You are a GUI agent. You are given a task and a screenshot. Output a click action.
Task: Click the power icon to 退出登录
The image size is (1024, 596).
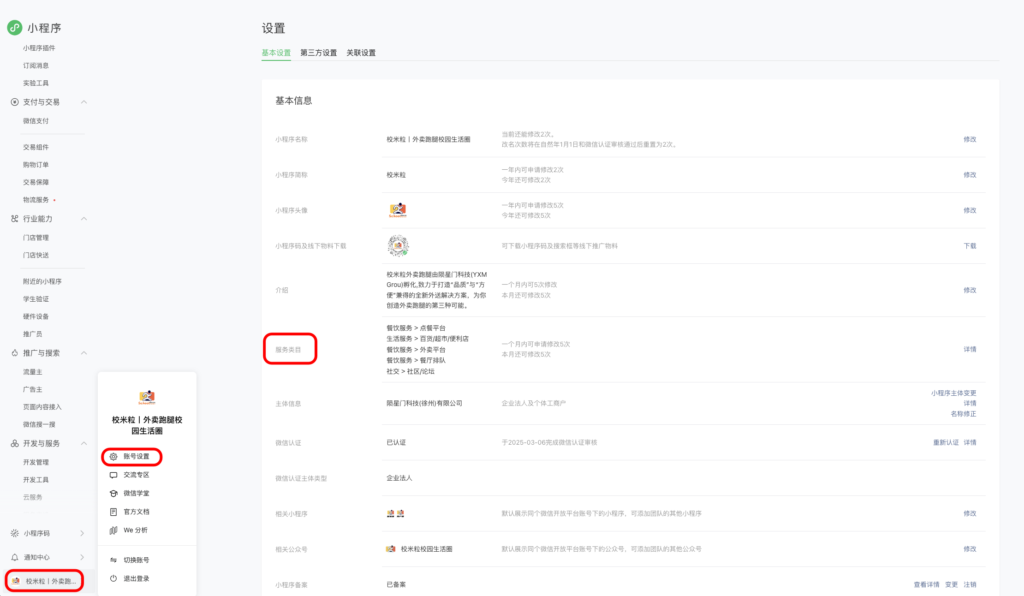coord(113,577)
